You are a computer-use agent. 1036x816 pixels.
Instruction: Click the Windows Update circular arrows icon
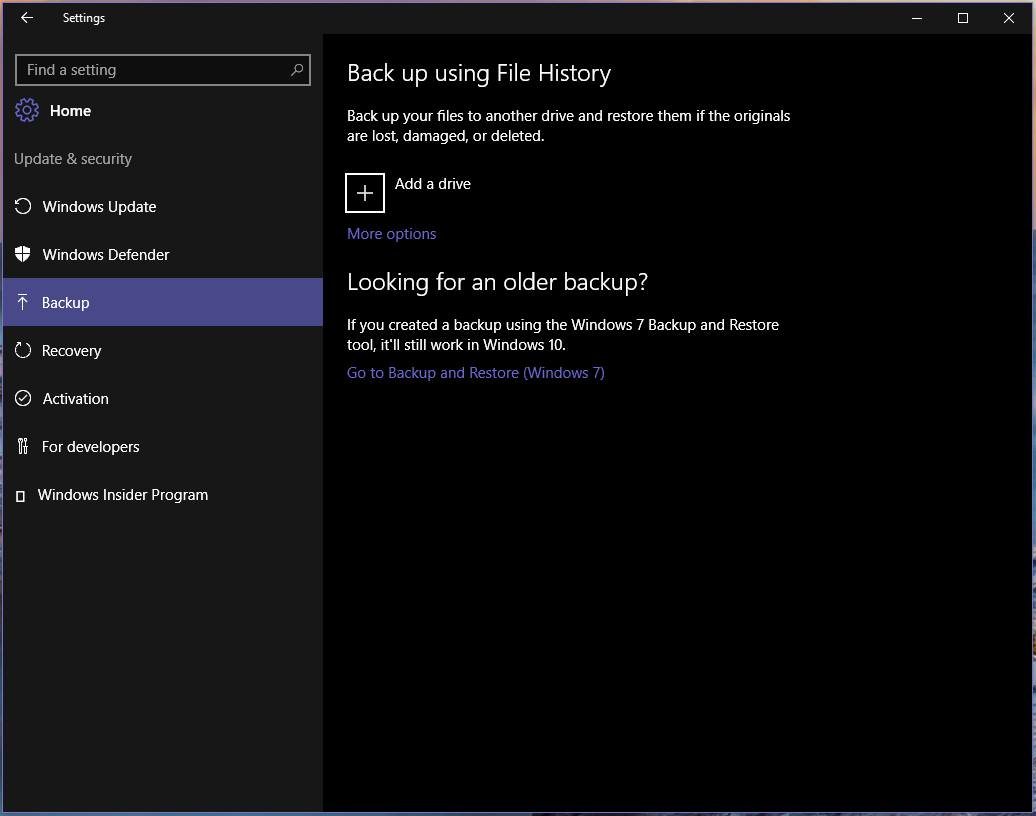(x=23, y=207)
